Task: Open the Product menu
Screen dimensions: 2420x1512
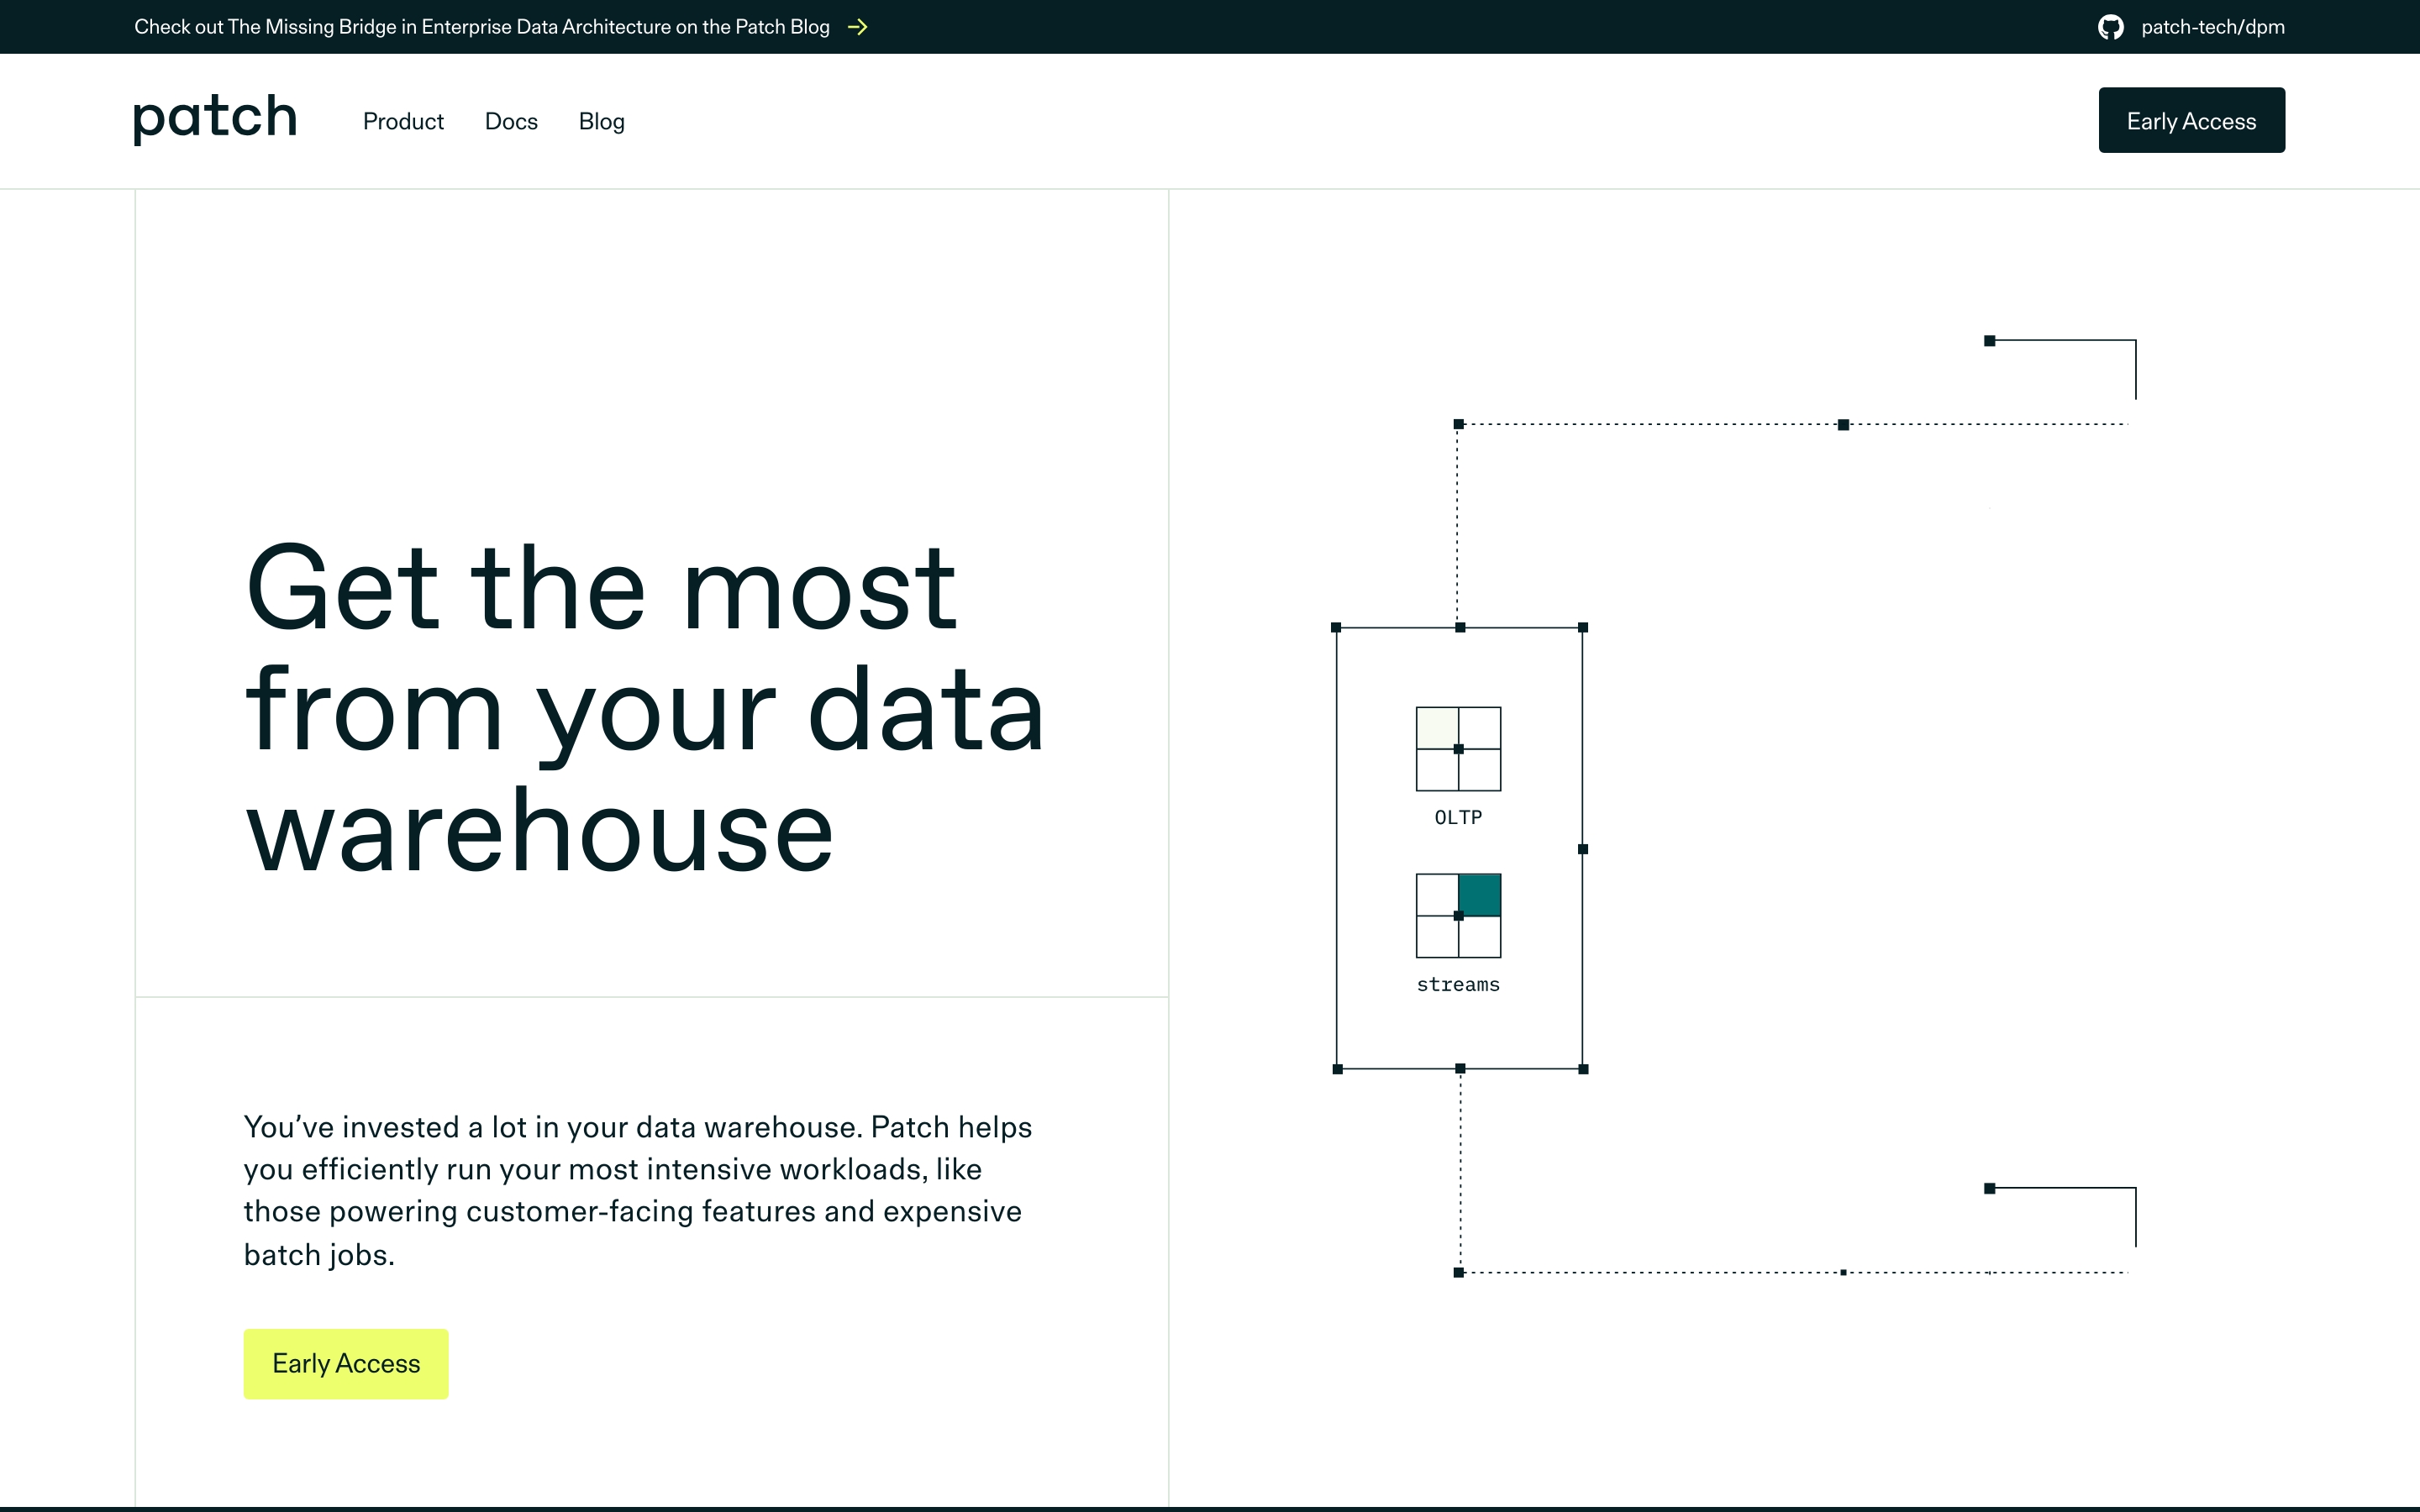Action: [x=403, y=121]
